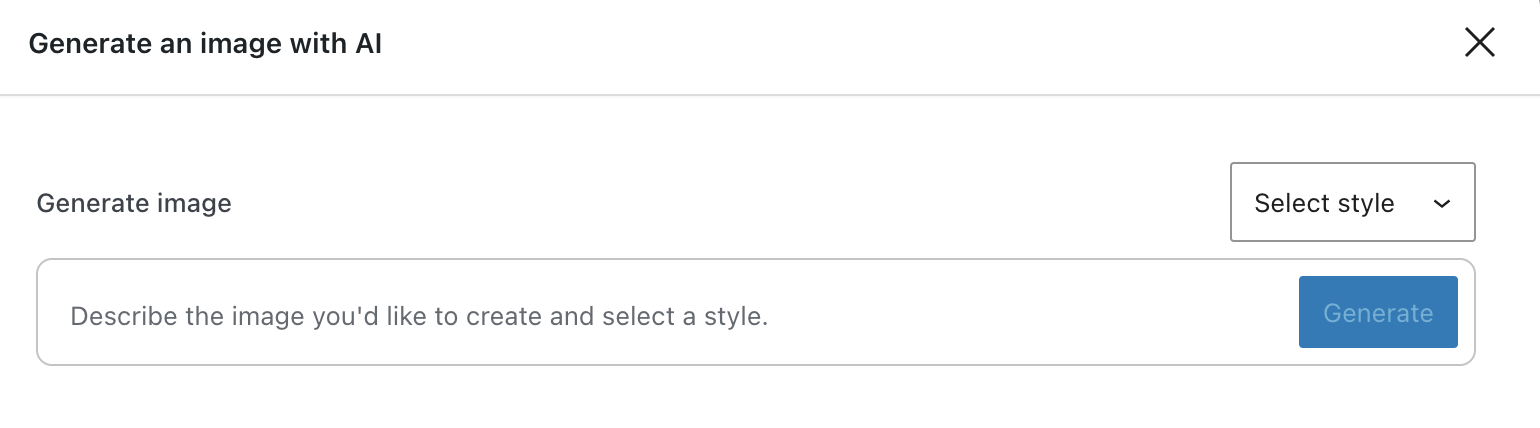Open the Select style dropdown
The width and height of the screenshot is (1540, 428).
(1352, 203)
